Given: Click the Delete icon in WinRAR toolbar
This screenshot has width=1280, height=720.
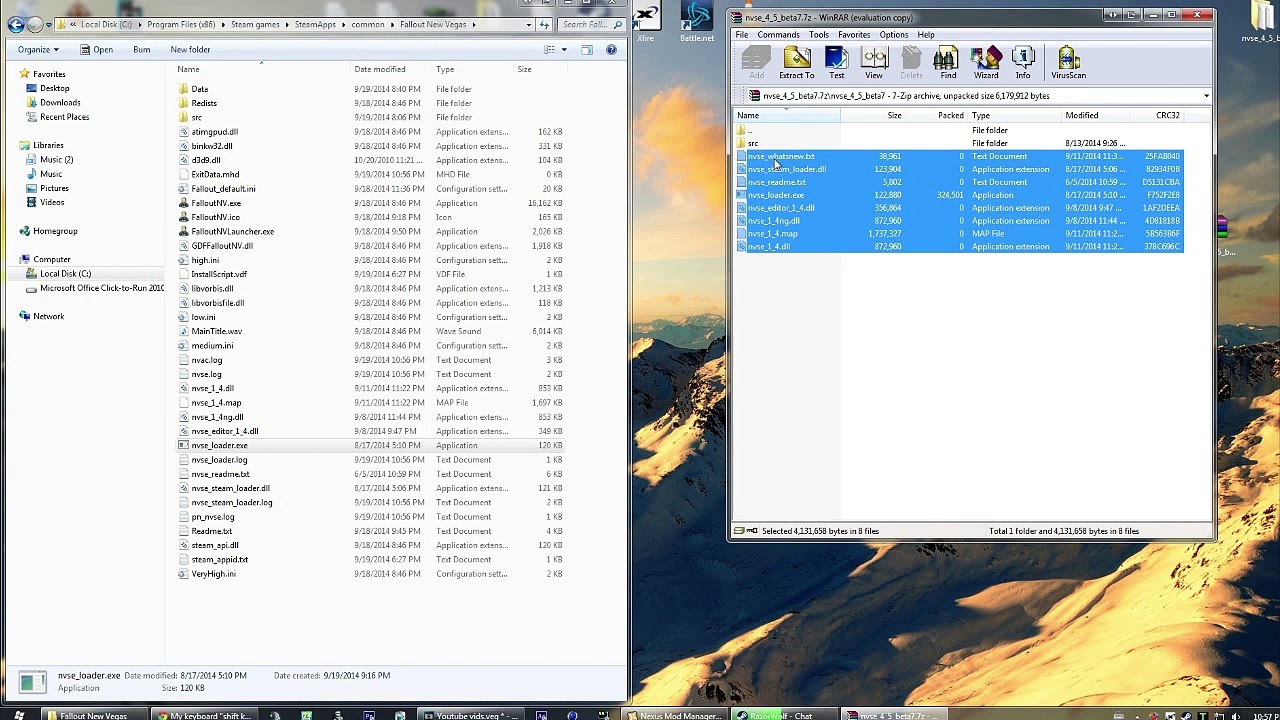Looking at the screenshot, I should pyautogui.click(x=911, y=62).
